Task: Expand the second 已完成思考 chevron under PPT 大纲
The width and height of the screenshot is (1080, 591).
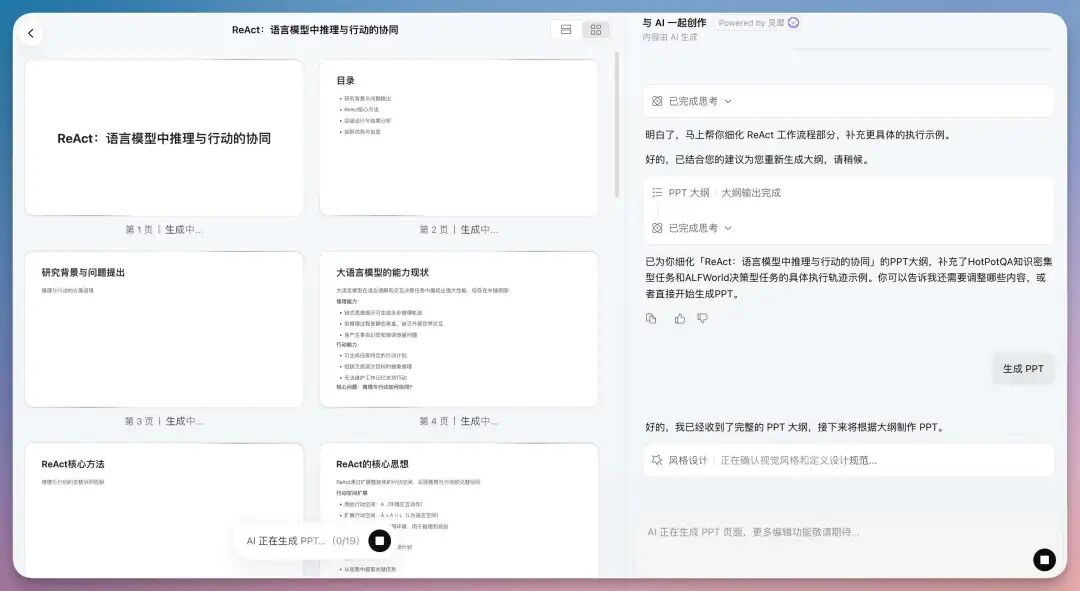Action: [728, 228]
